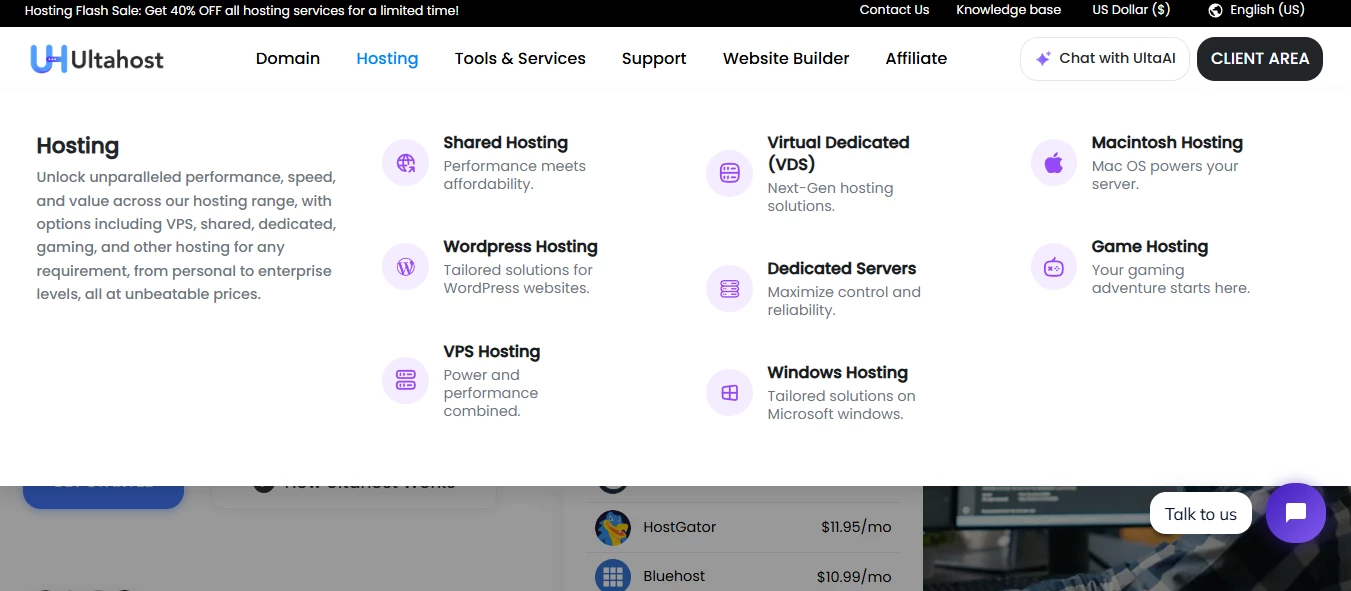This screenshot has height=591, width=1351.
Task: Open the Knowledge base link
Action: click(1008, 10)
